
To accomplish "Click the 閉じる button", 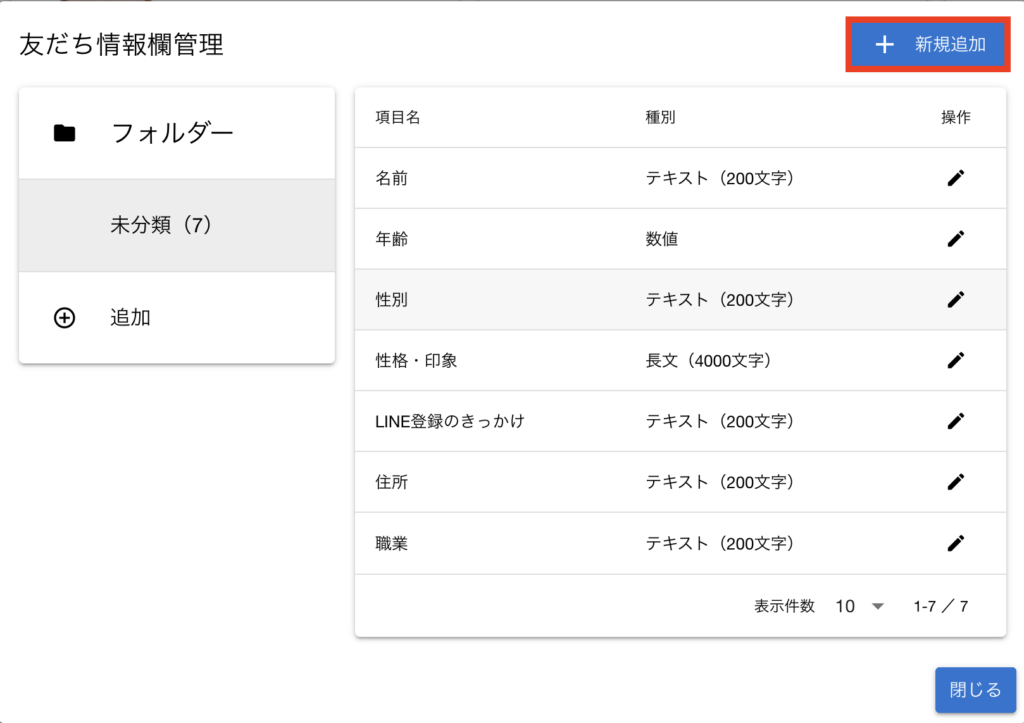I will tap(975, 690).
